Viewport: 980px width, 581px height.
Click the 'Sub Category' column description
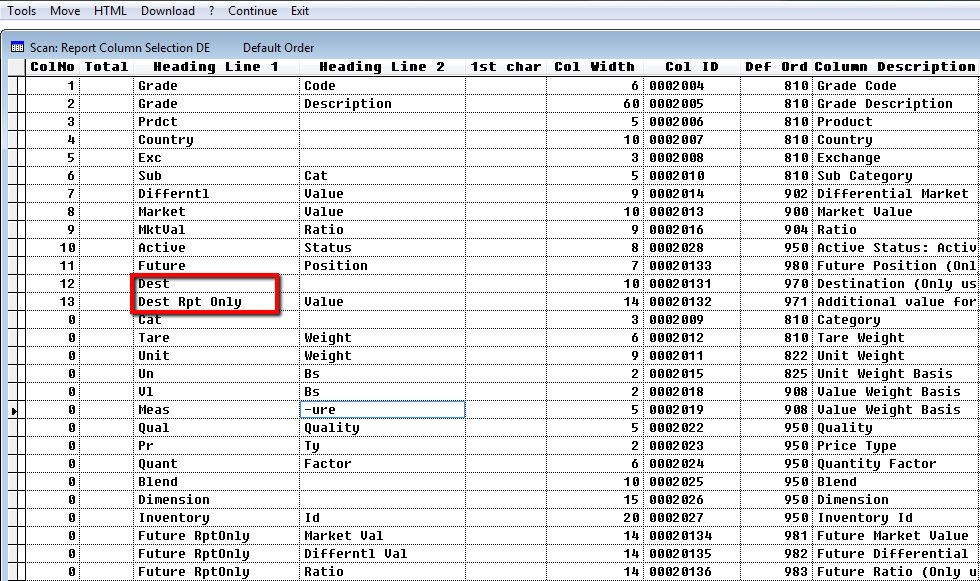[x=895, y=176]
